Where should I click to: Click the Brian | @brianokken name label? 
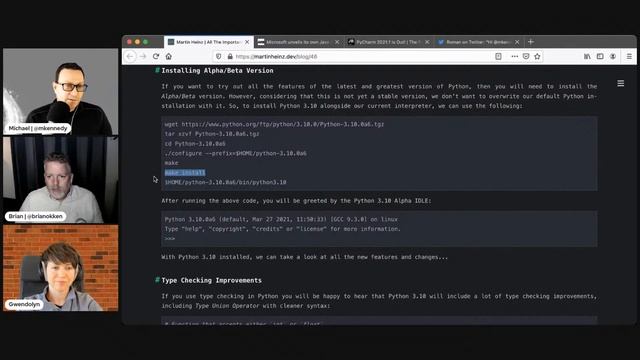click(36, 216)
